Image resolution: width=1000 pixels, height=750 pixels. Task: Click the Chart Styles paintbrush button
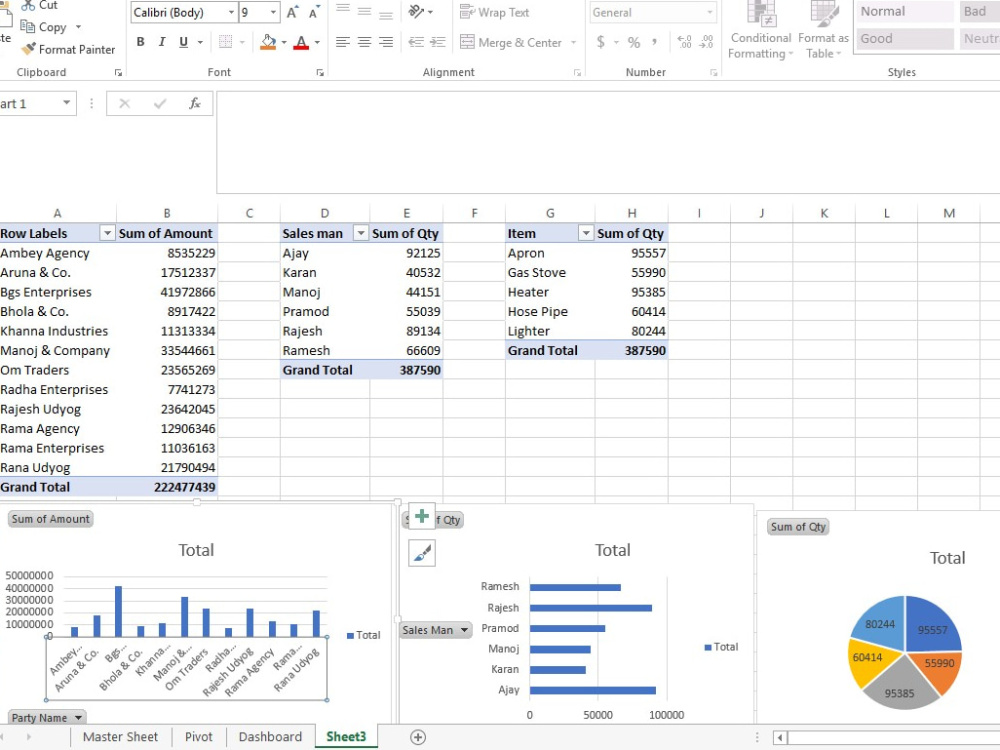point(422,553)
